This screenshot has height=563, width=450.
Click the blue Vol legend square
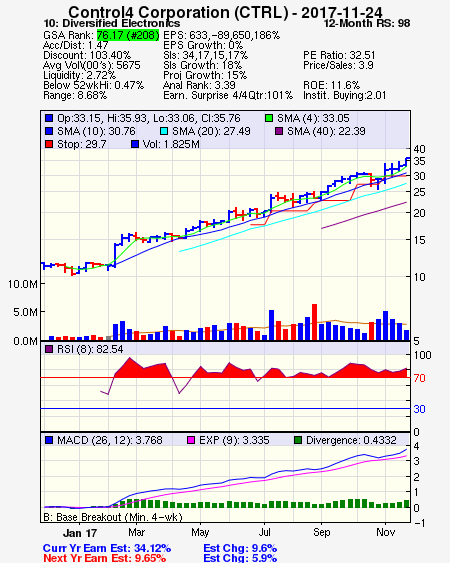pyautogui.click(x=135, y=144)
